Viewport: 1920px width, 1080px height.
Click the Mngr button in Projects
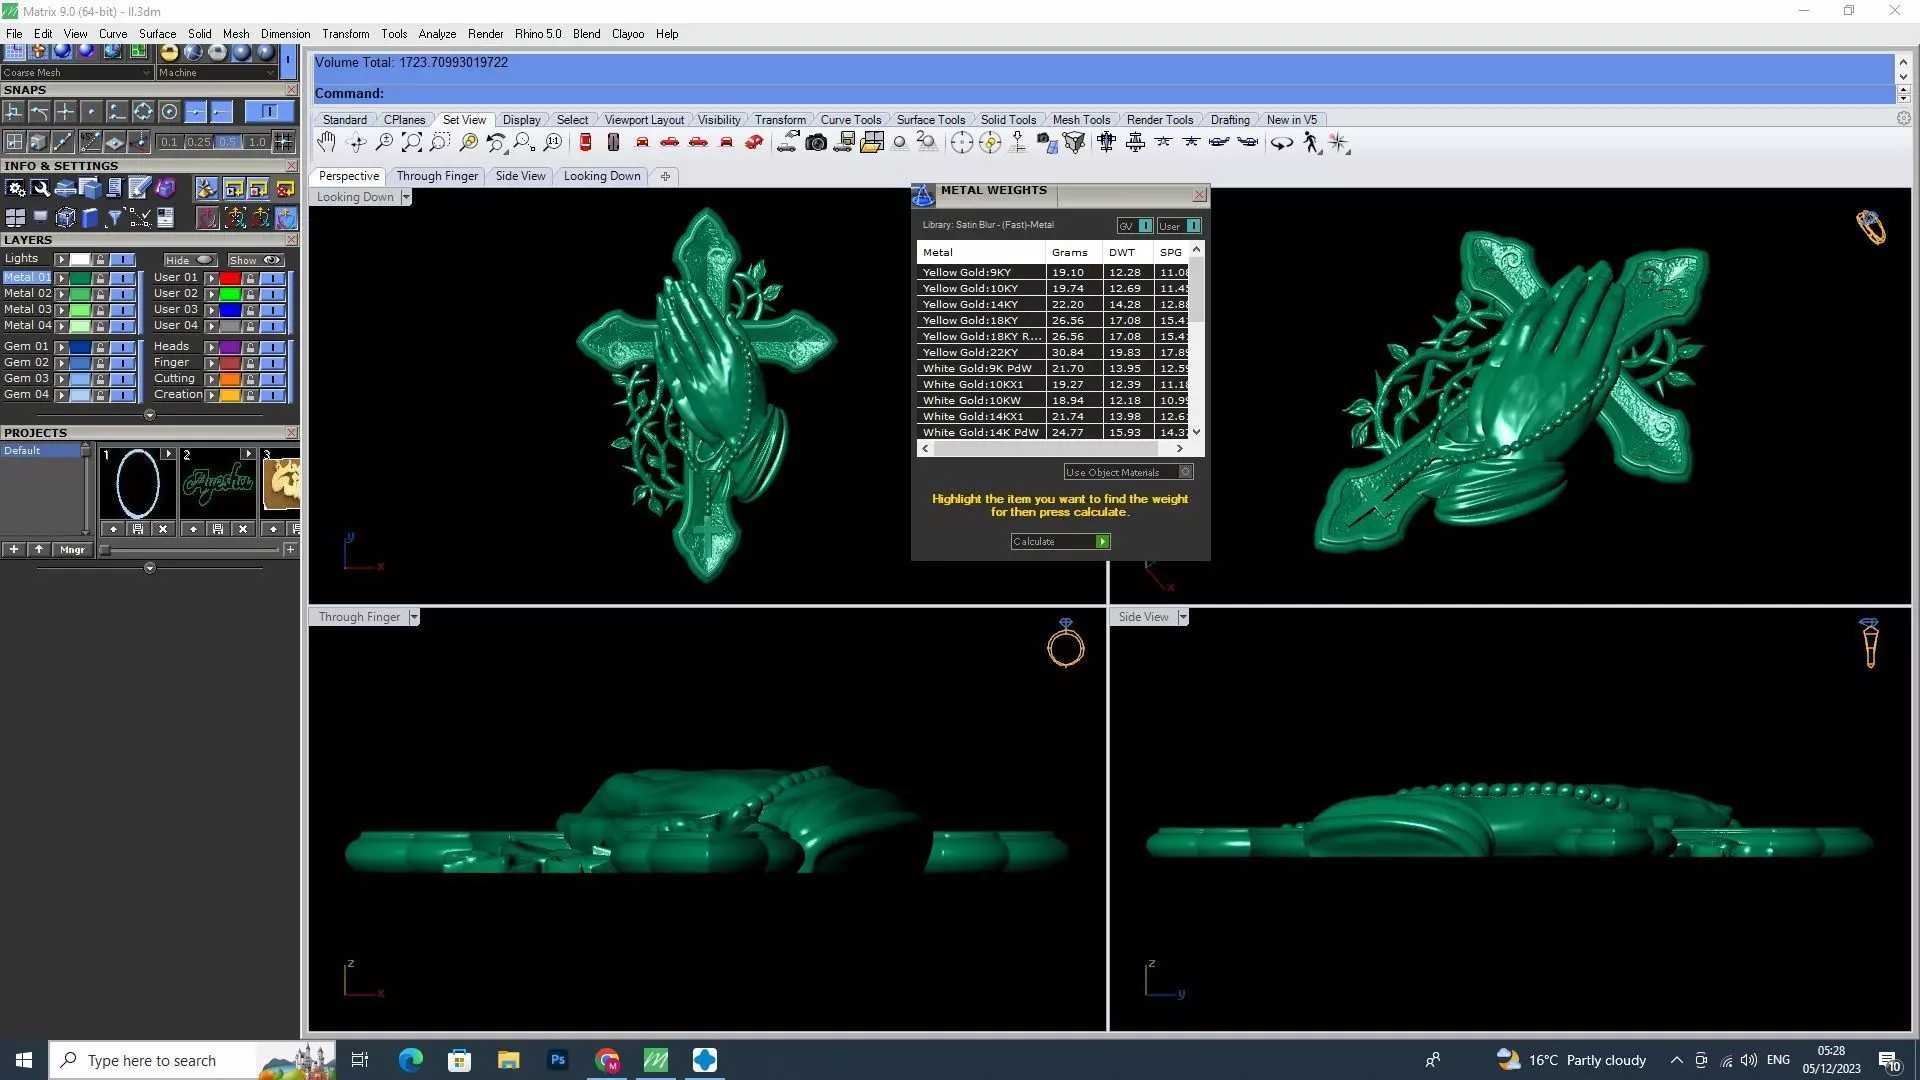point(72,550)
